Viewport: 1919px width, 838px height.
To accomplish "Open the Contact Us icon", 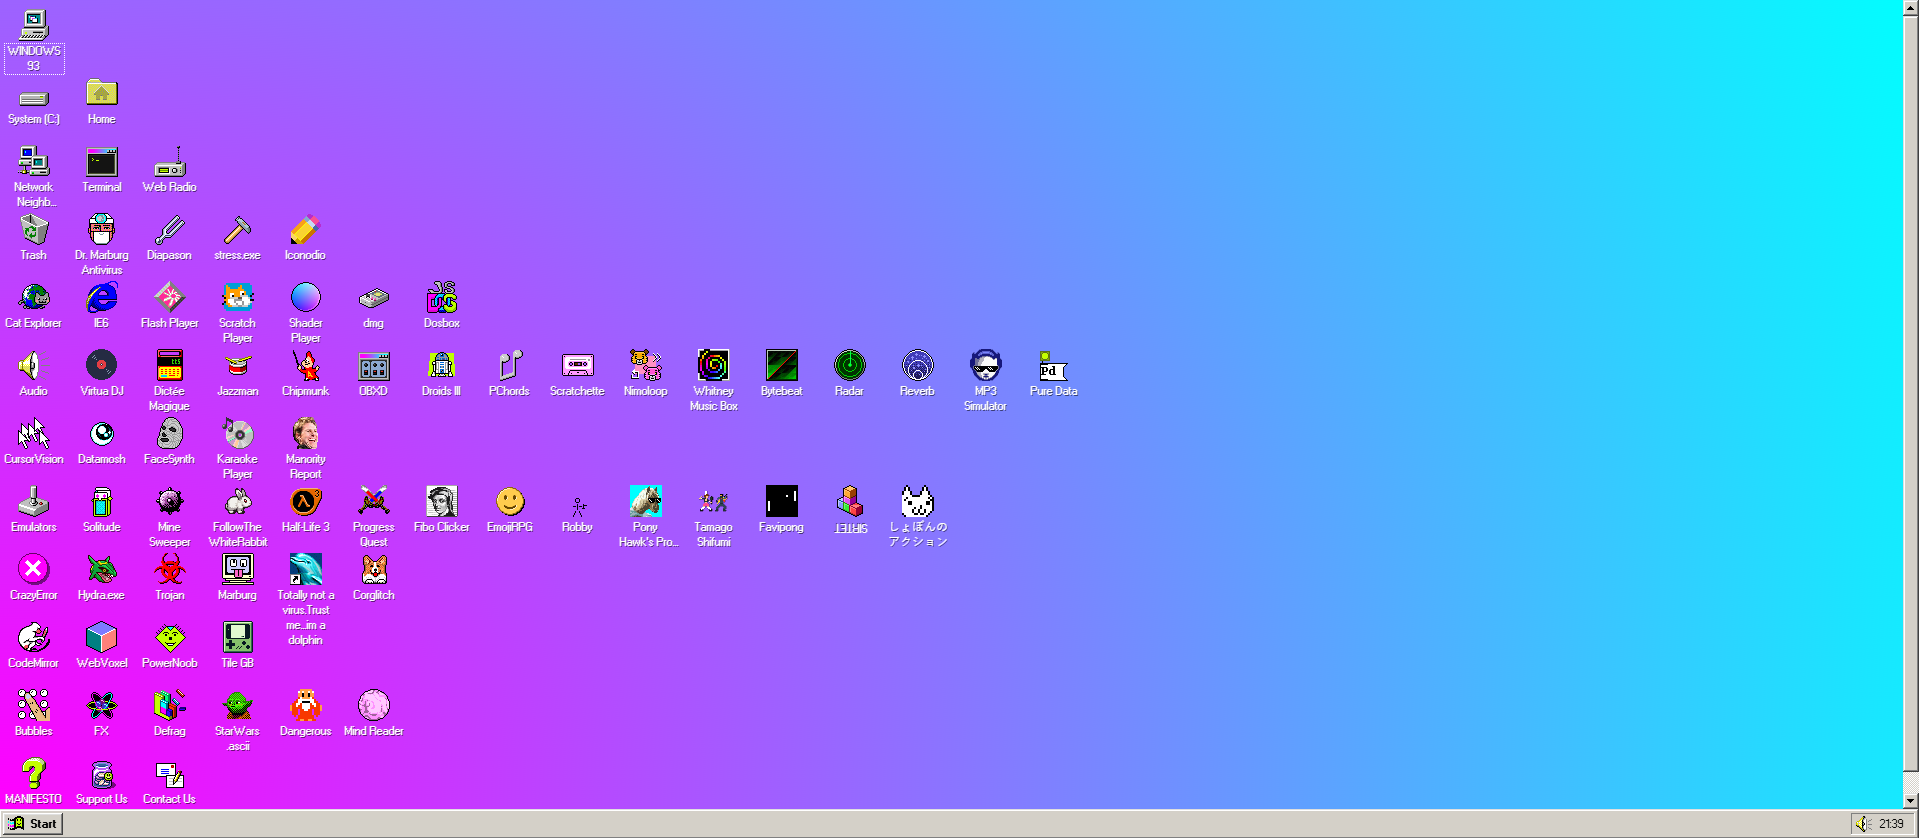I will pyautogui.click(x=169, y=774).
